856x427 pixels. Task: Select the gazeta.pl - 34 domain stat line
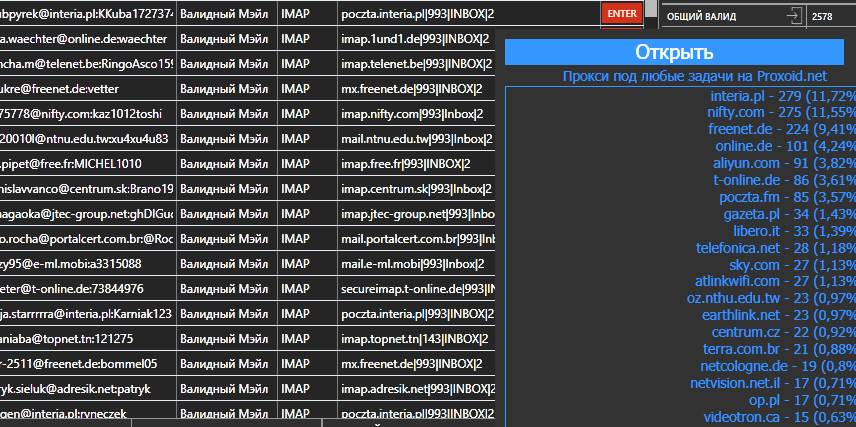click(x=789, y=214)
